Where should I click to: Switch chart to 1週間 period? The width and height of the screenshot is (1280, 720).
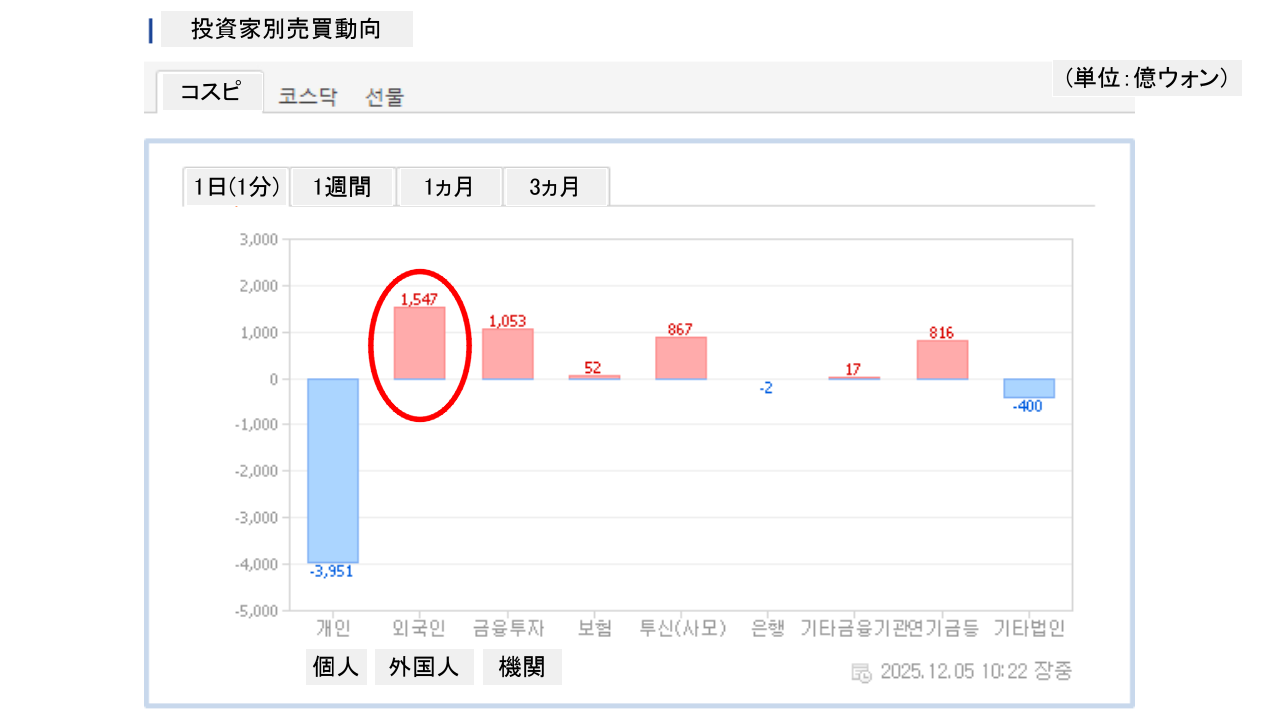[x=342, y=187]
